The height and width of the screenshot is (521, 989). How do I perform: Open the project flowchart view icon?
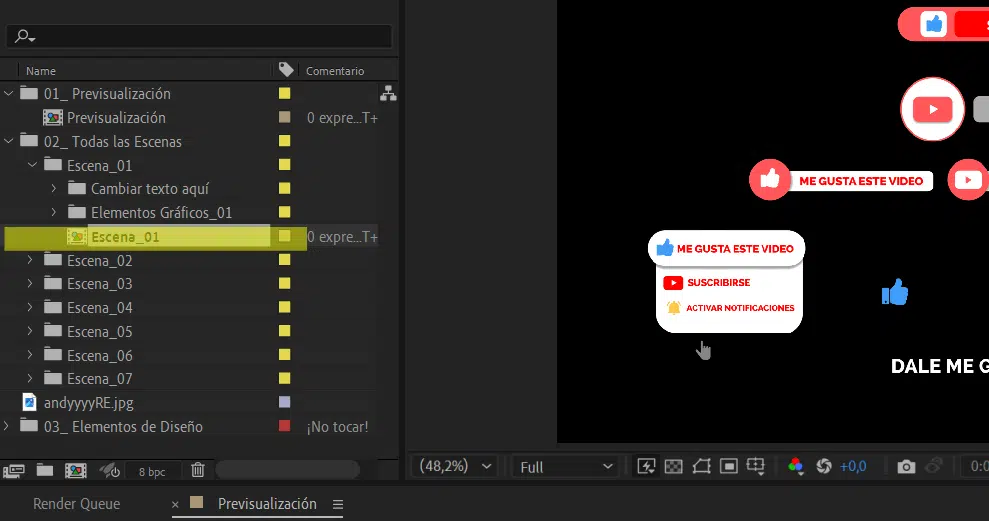pyautogui.click(x=388, y=93)
